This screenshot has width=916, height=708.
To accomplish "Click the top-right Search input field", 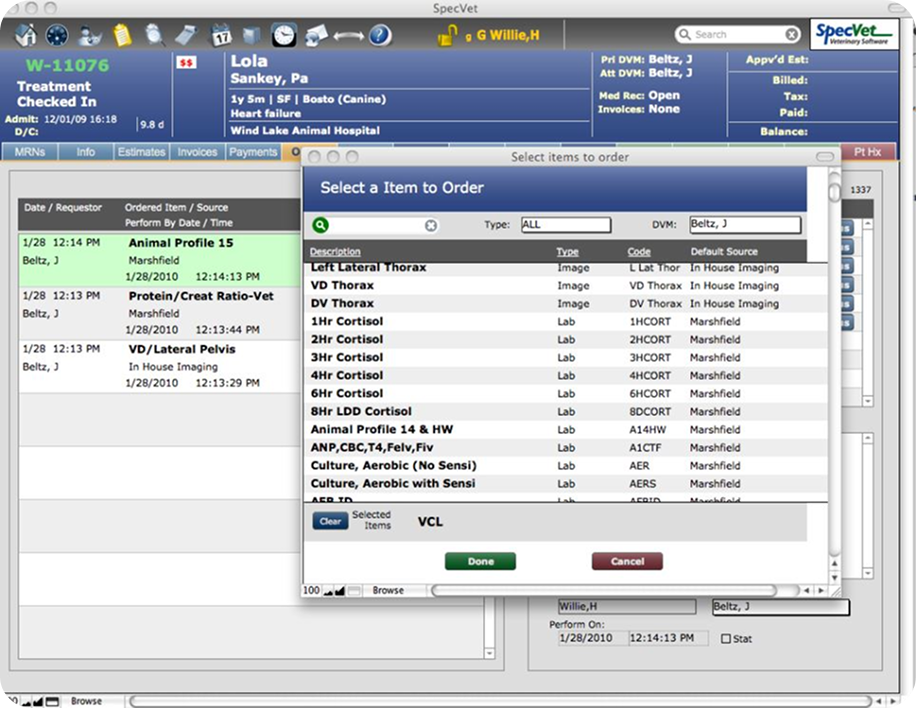I will 737,34.
